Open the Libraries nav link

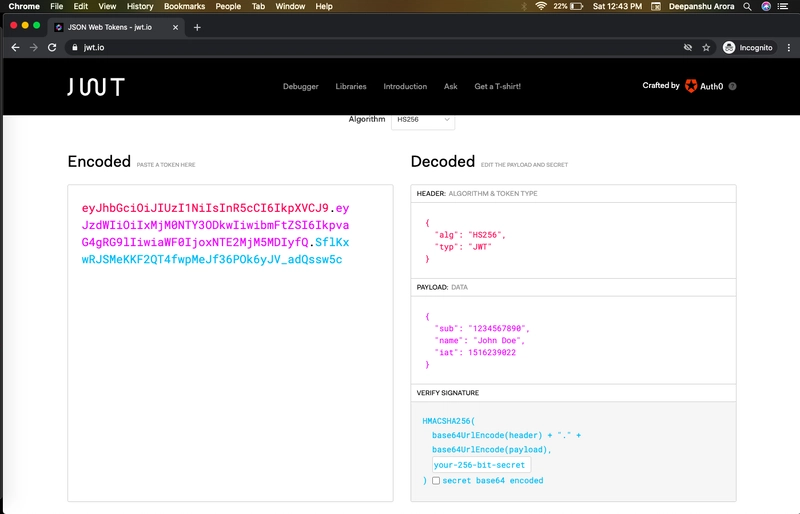point(351,86)
